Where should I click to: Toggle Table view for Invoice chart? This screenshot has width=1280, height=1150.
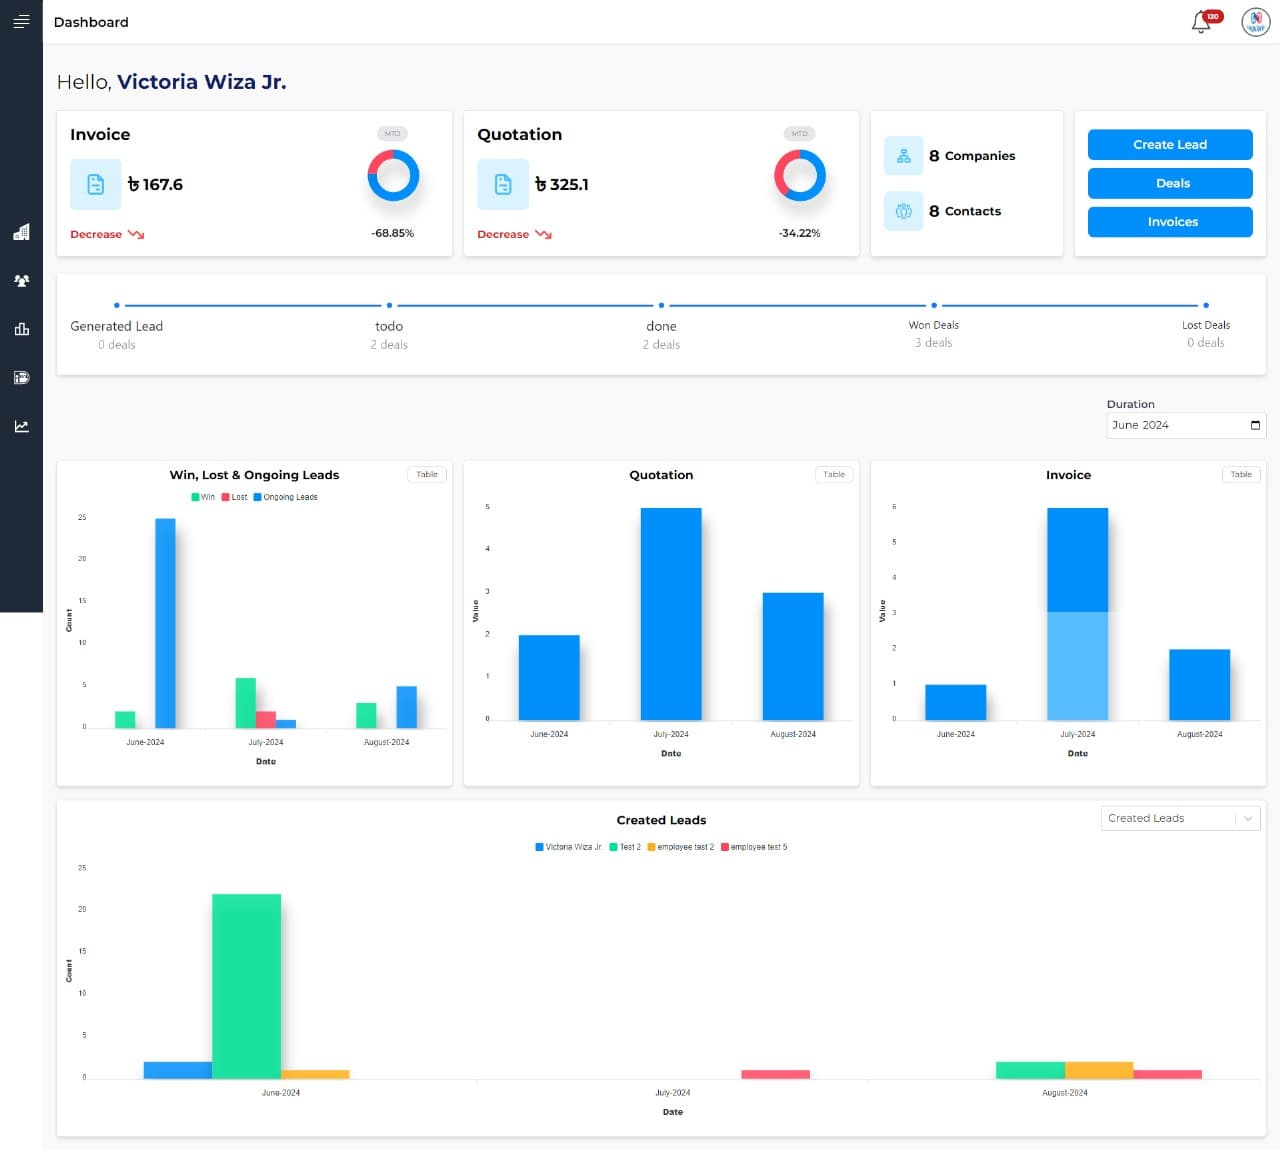(1241, 475)
